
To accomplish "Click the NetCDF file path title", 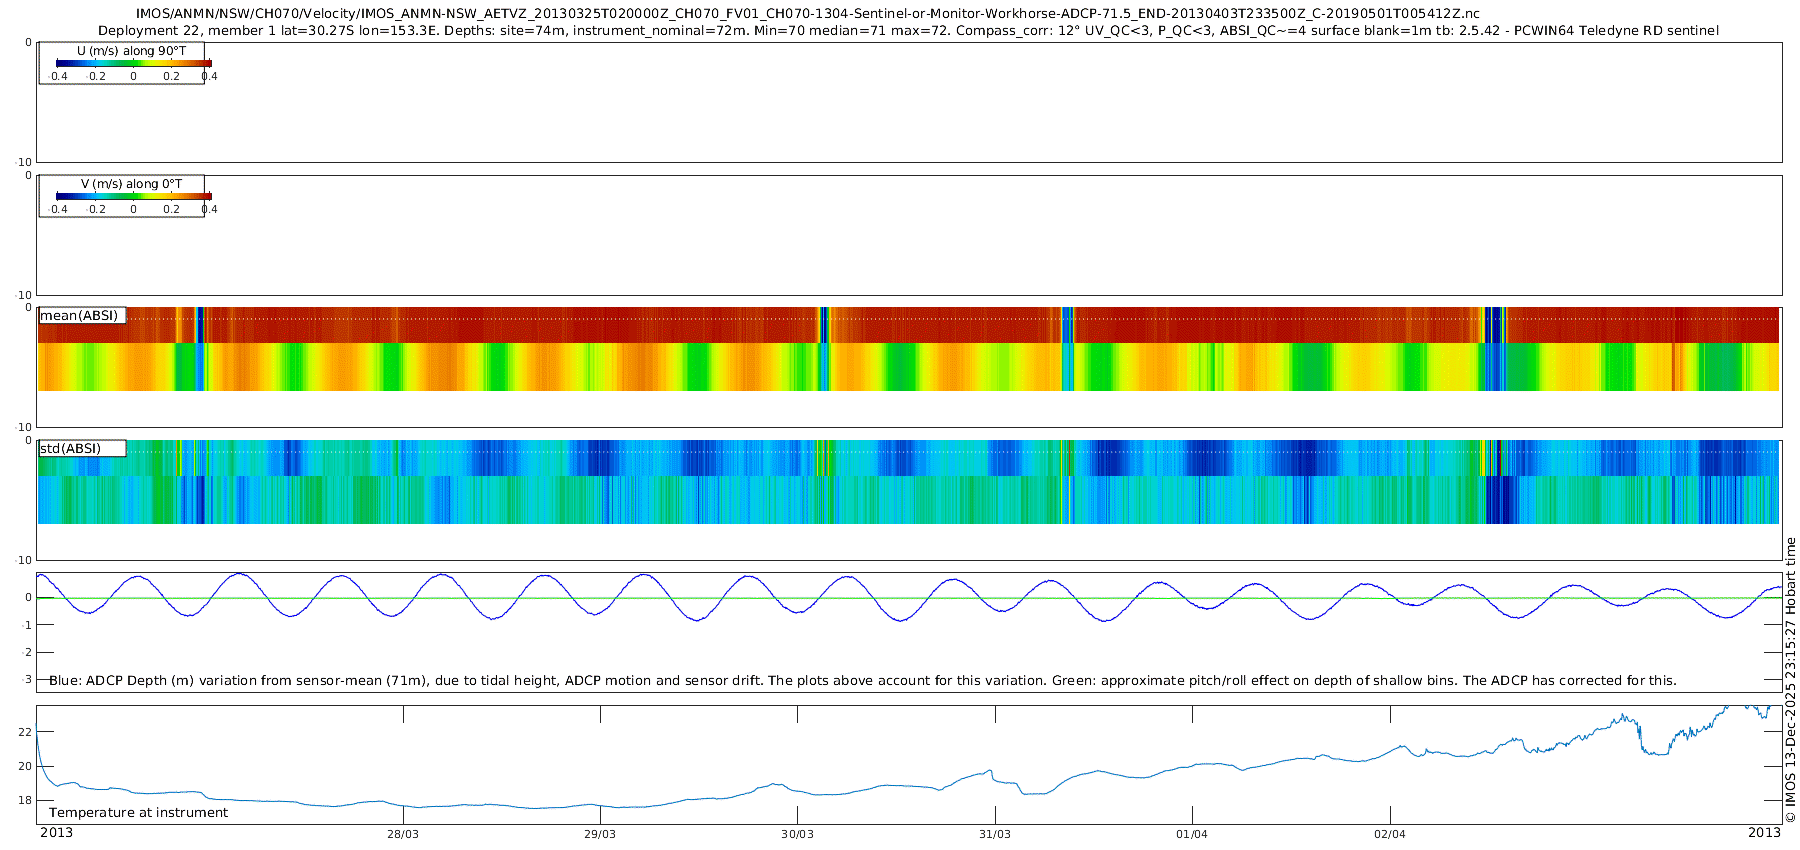I will 807,14.
